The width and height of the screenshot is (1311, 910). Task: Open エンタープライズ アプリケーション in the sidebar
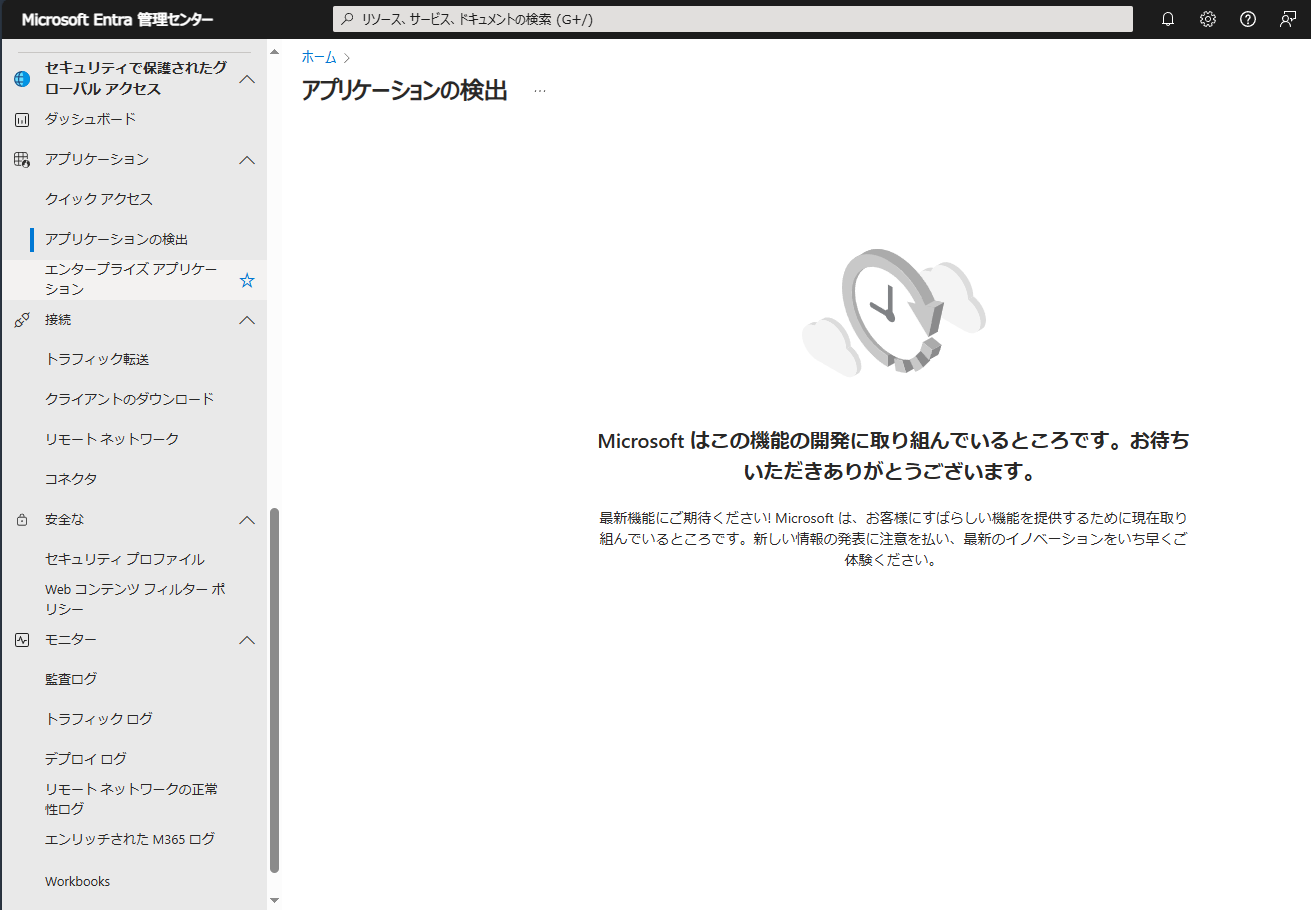[x=133, y=280]
